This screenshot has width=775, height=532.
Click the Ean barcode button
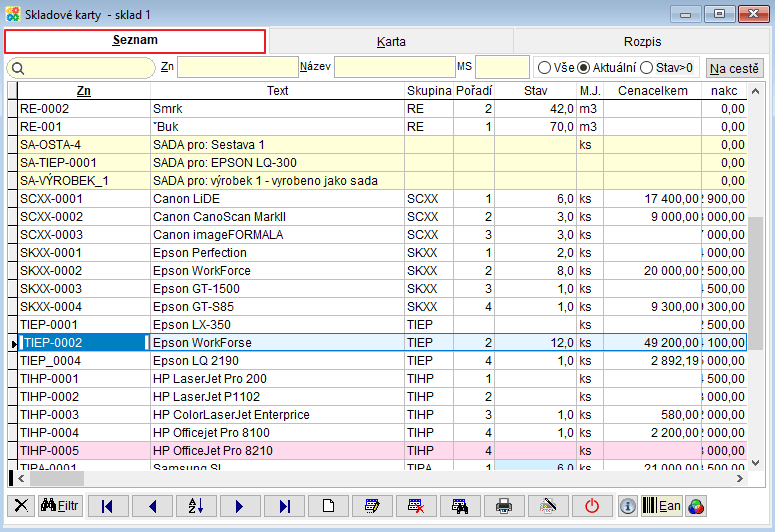[x=662, y=506]
